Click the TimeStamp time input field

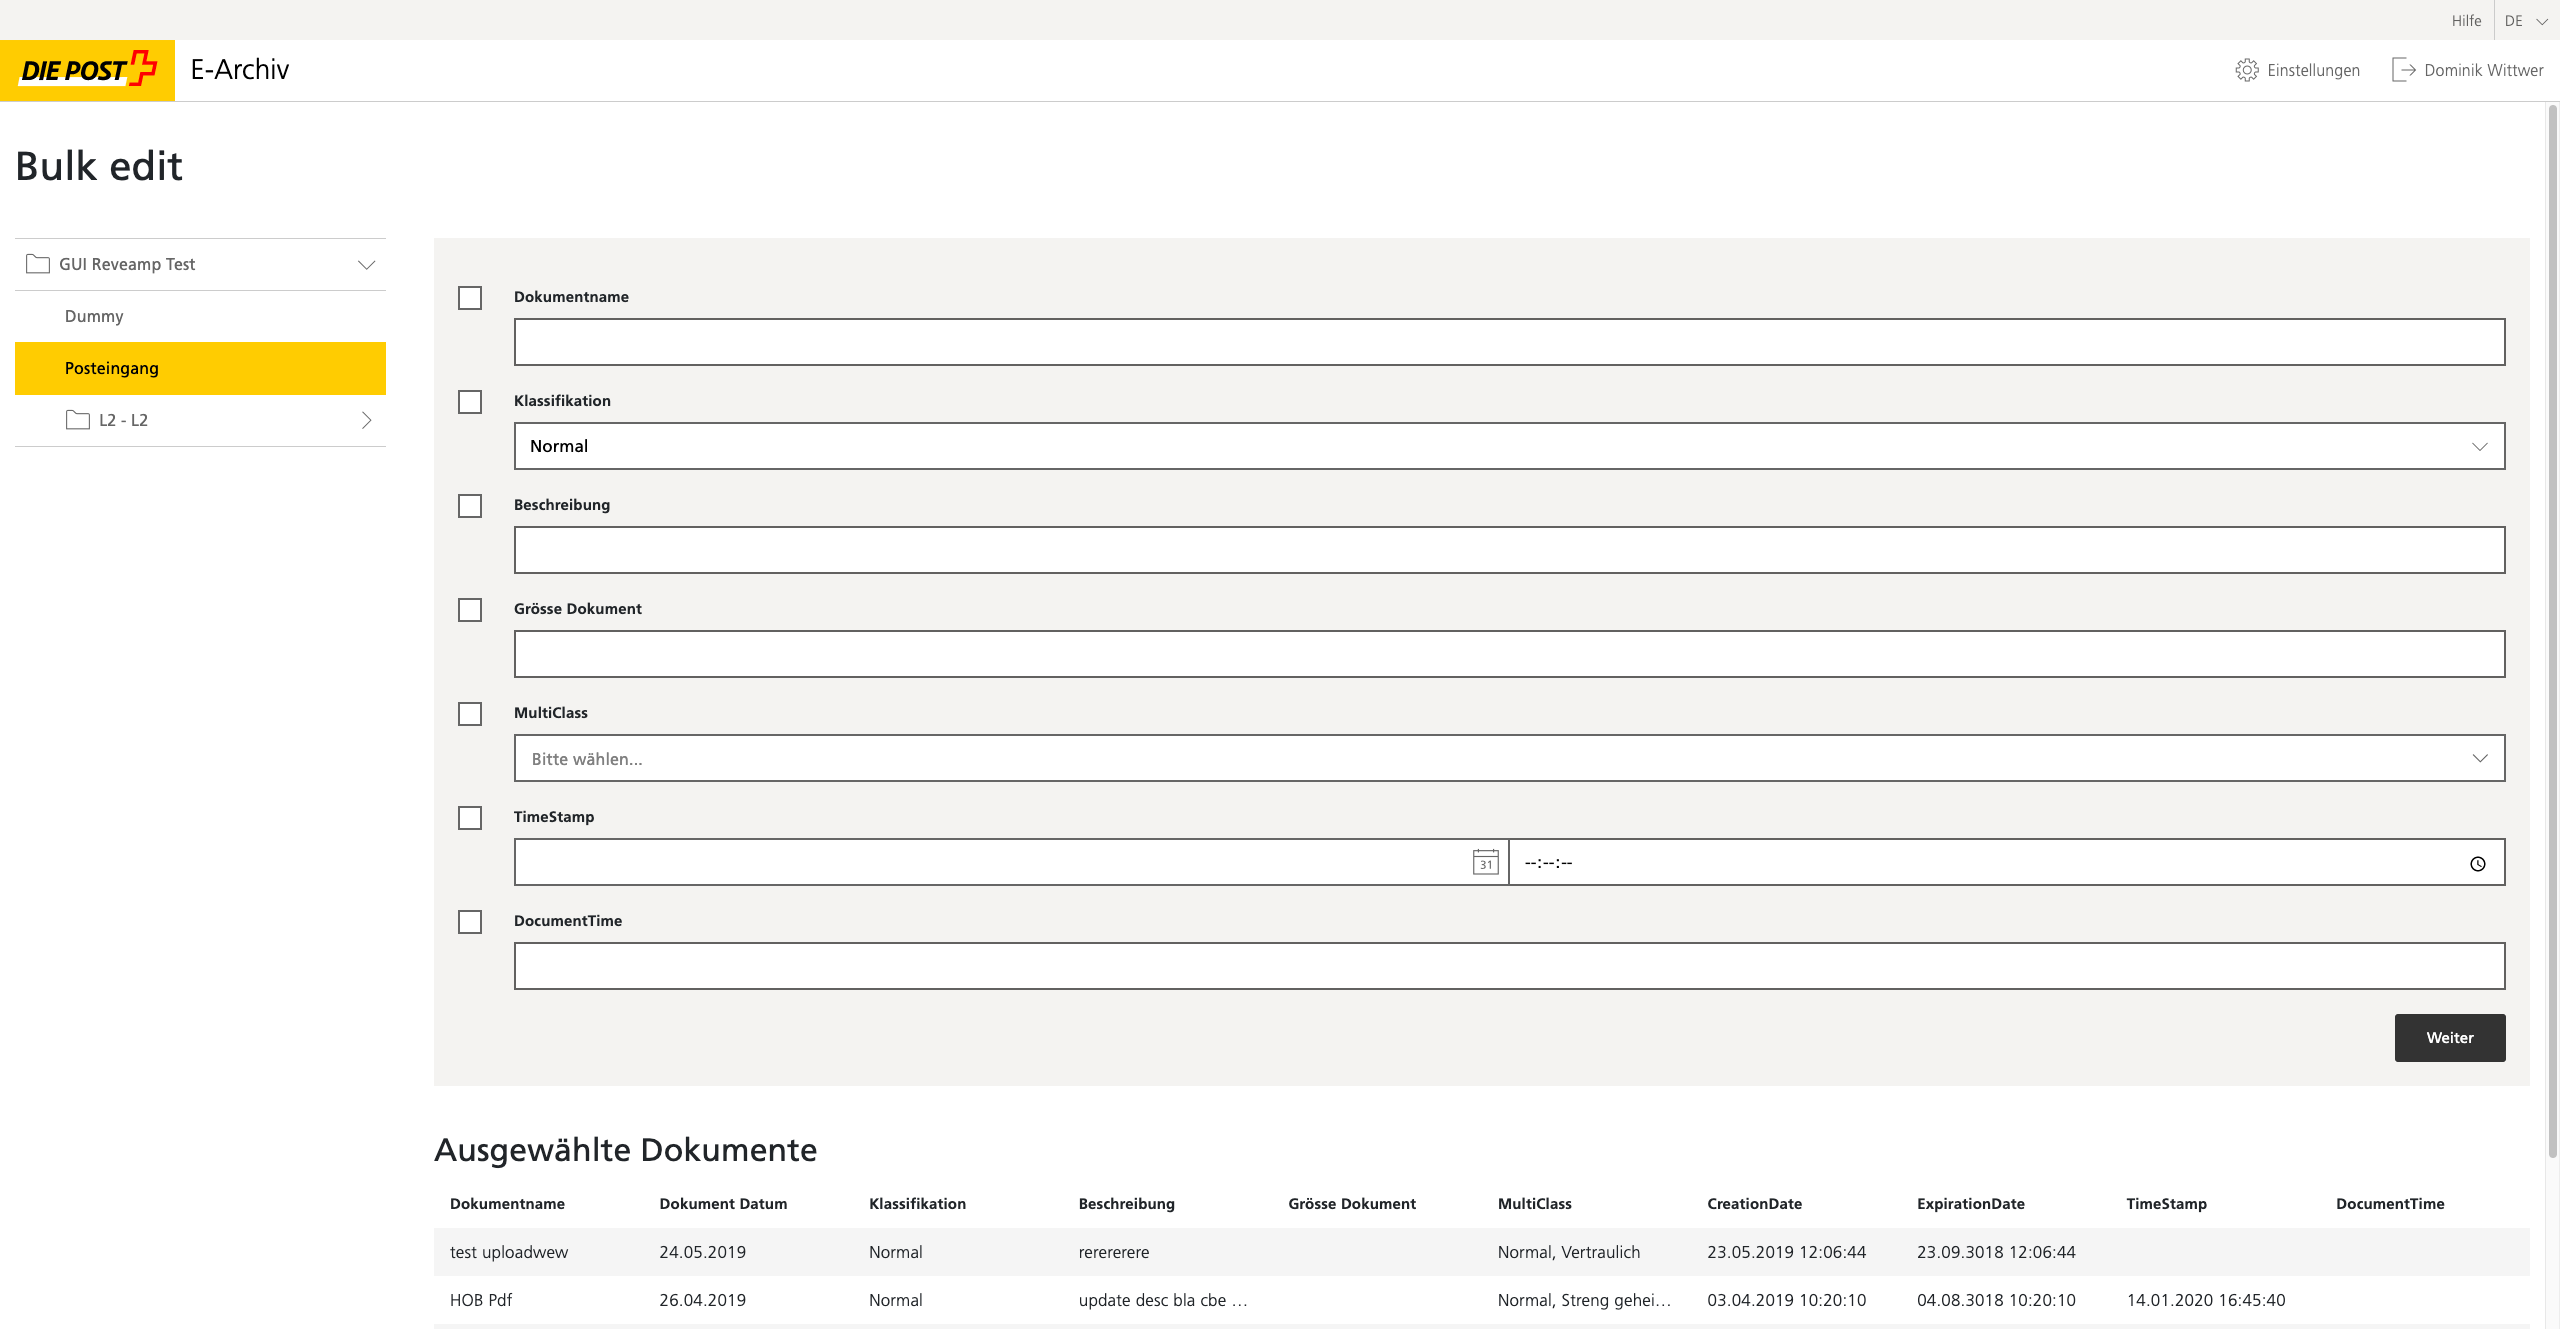[x=2007, y=862]
